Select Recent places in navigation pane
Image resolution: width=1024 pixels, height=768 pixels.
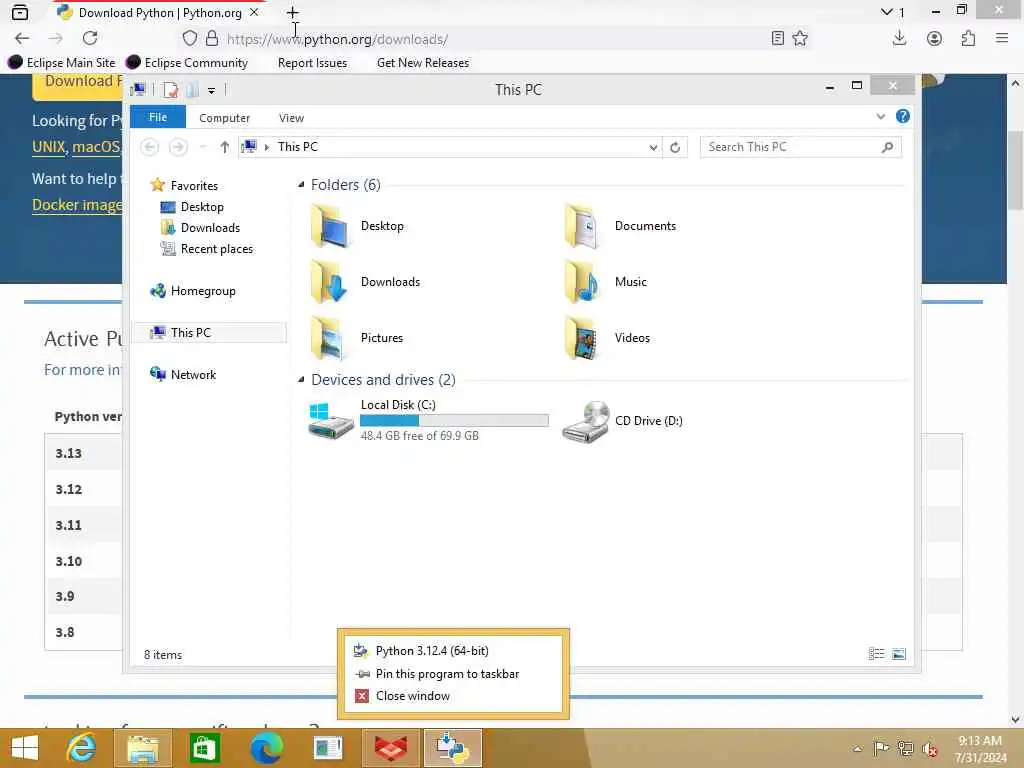pyautogui.click(x=216, y=249)
